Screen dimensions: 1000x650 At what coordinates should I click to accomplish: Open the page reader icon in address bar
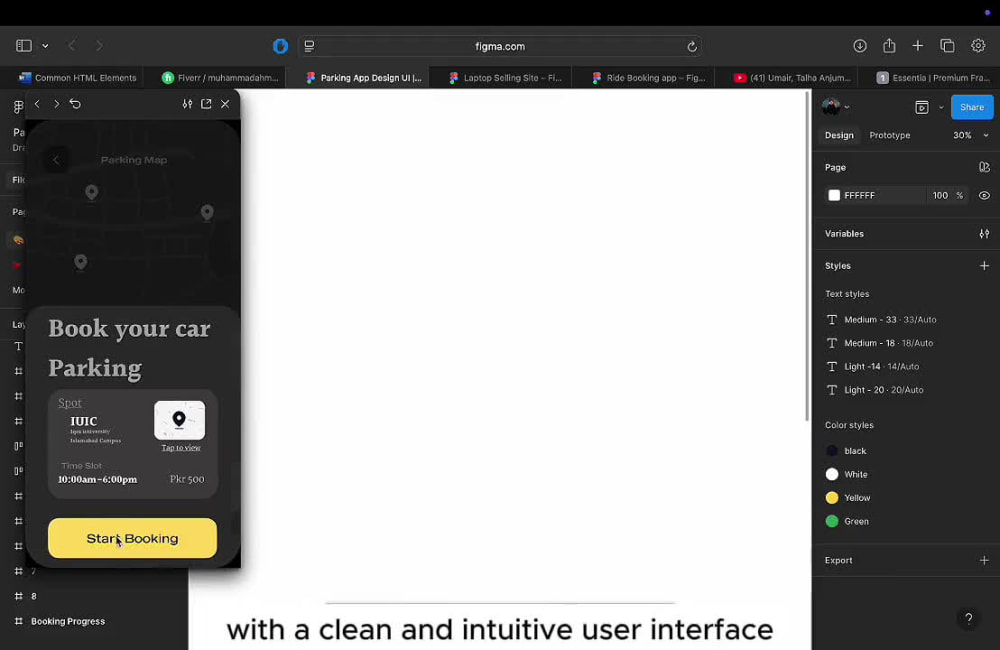309,46
